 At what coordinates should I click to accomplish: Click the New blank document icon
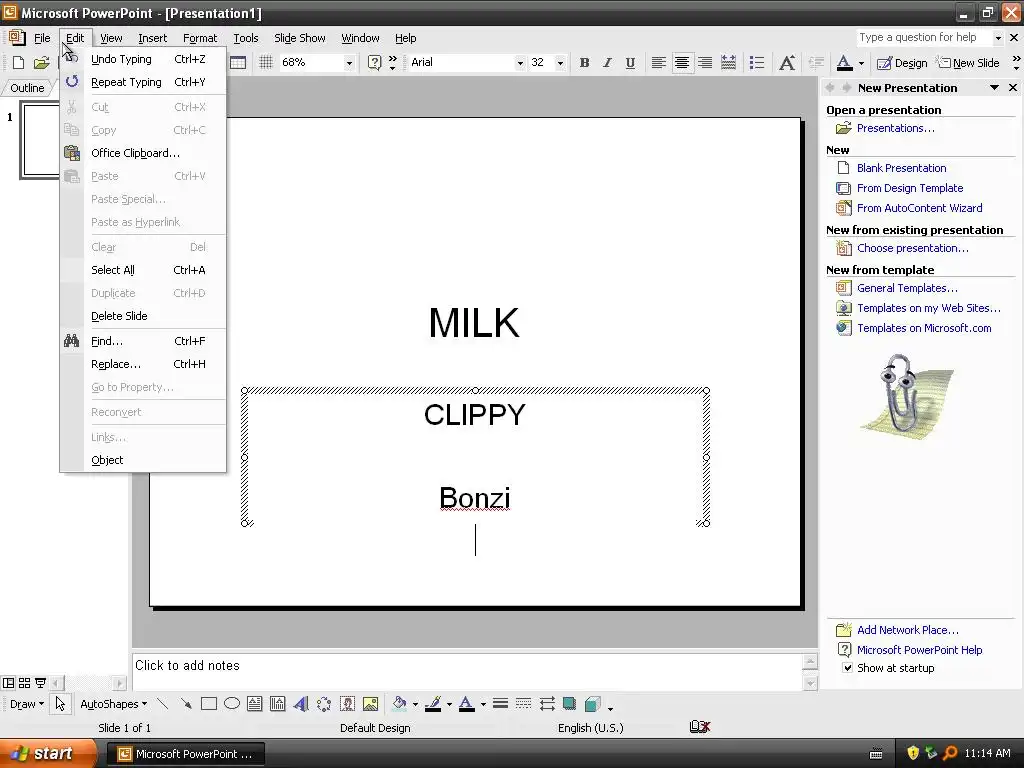coord(18,63)
